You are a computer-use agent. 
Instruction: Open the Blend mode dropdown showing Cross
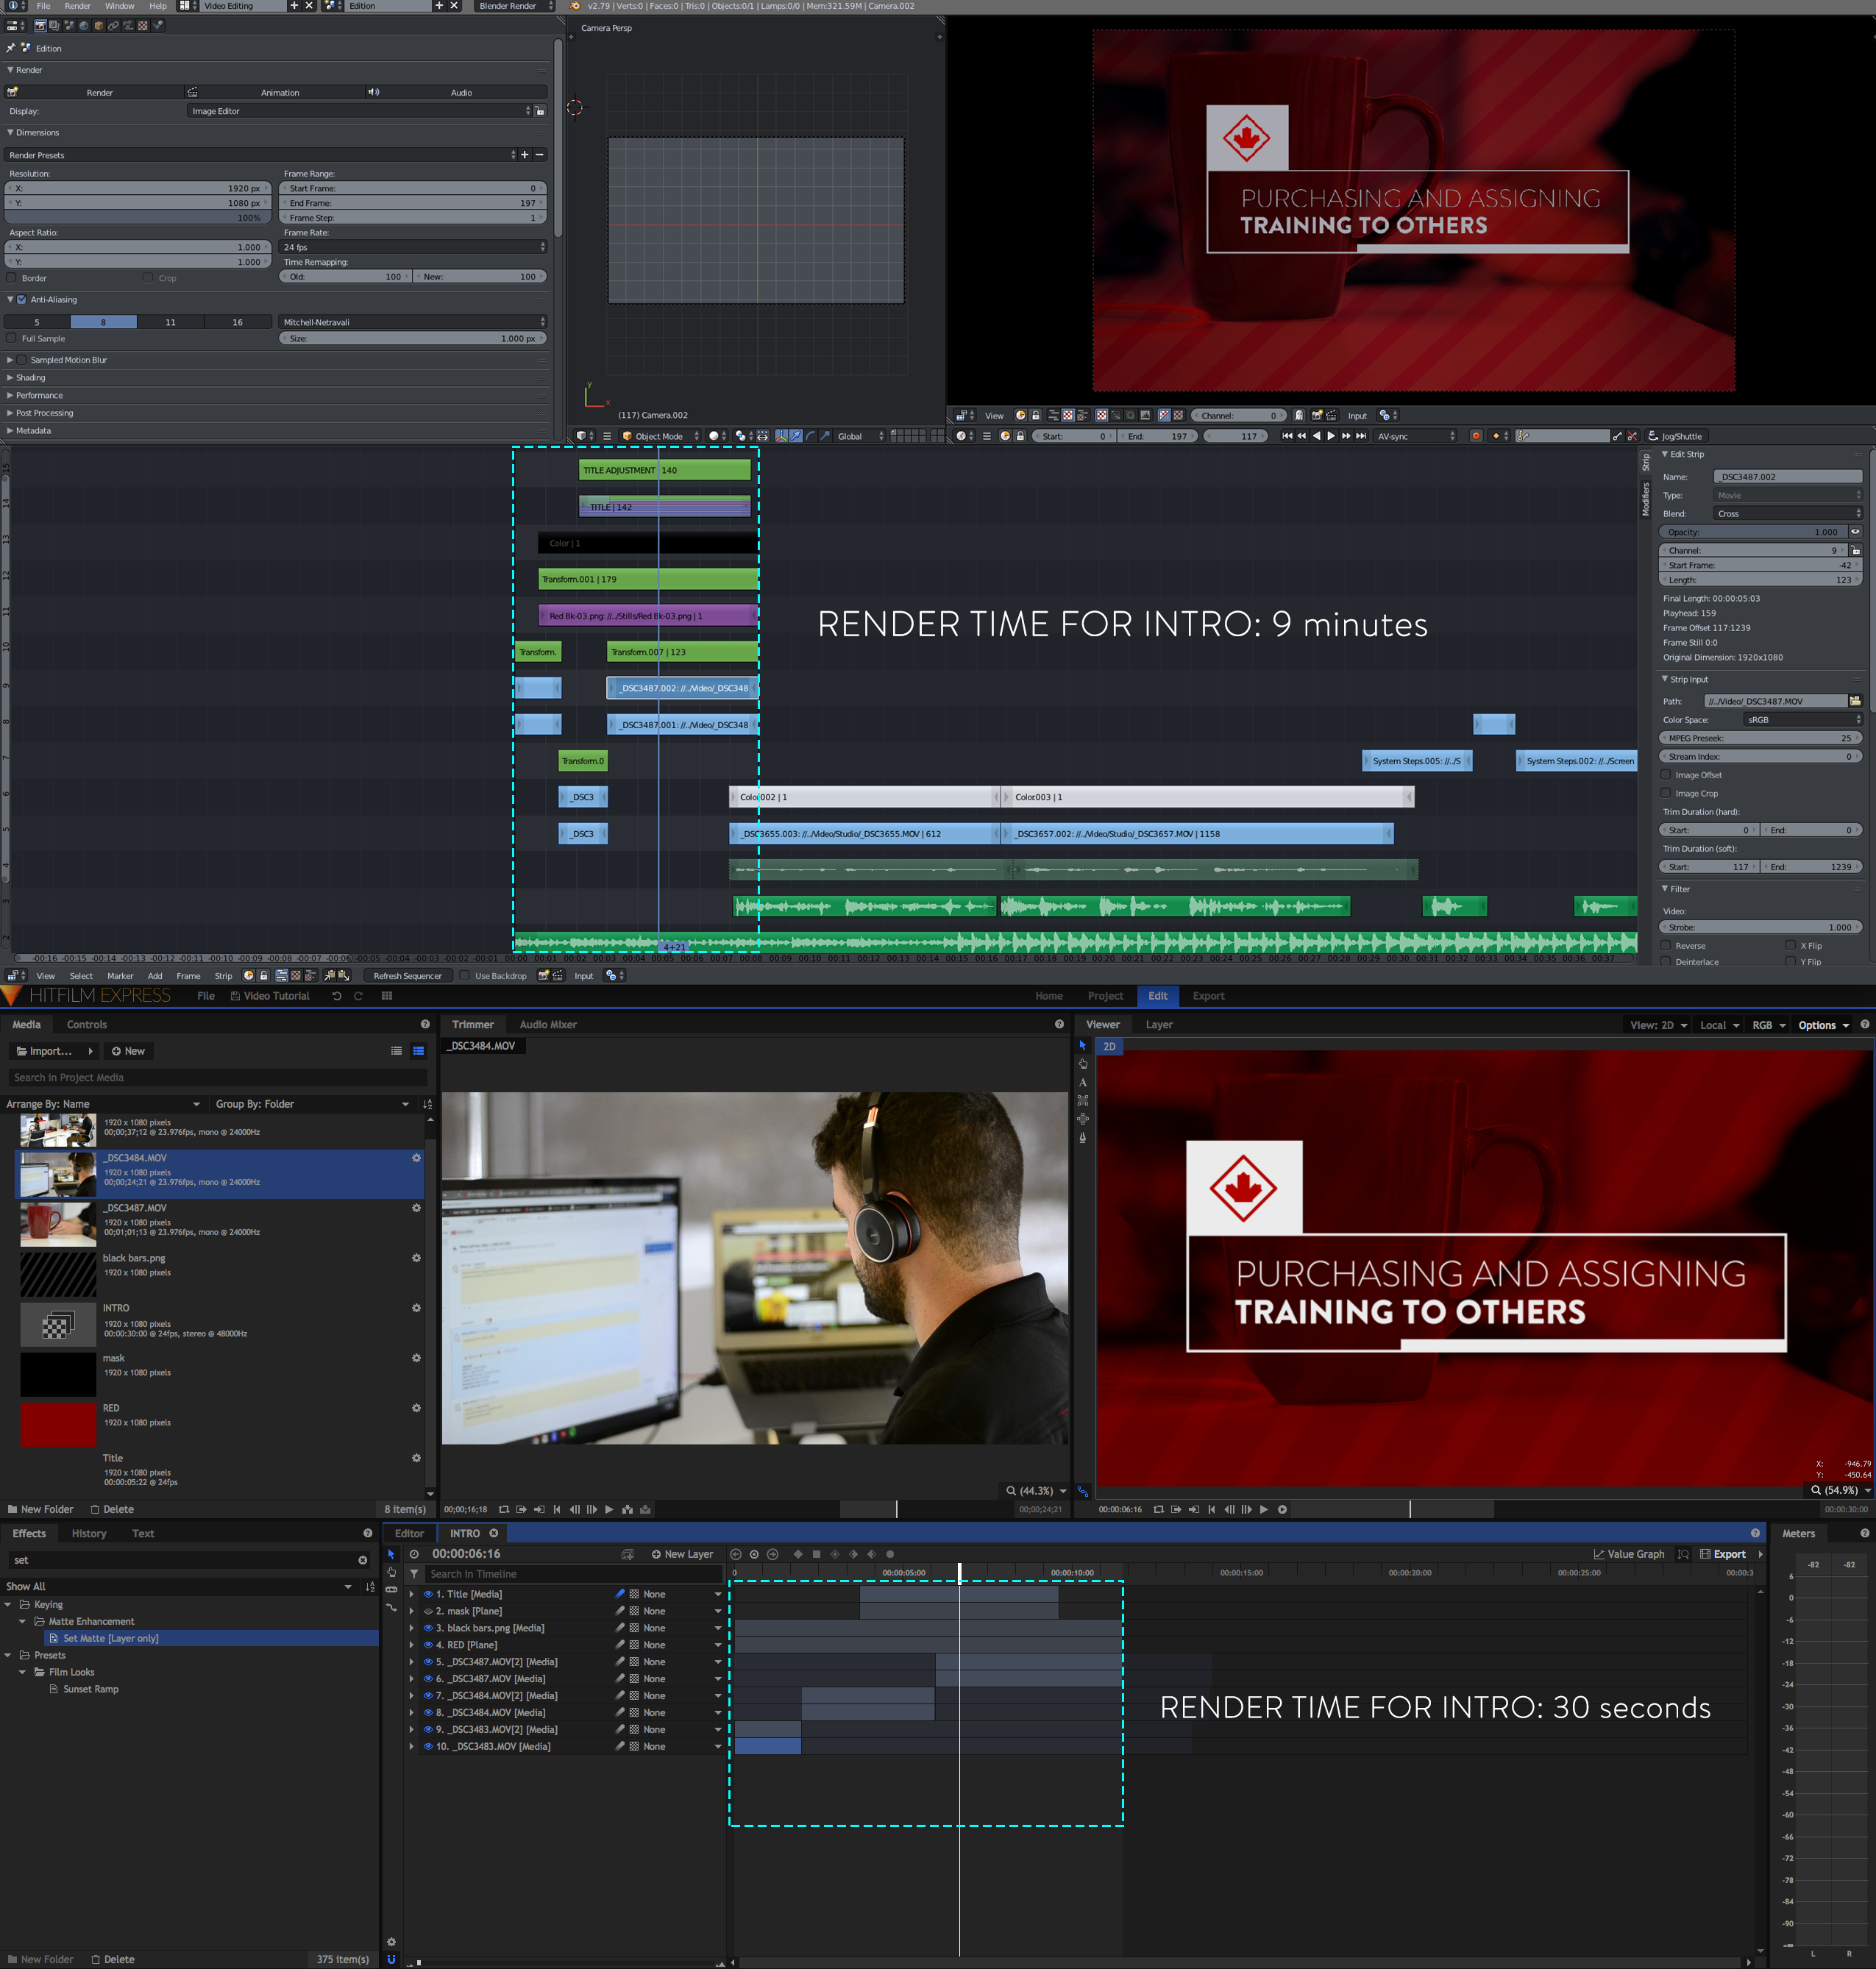pyautogui.click(x=1787, y=514)
